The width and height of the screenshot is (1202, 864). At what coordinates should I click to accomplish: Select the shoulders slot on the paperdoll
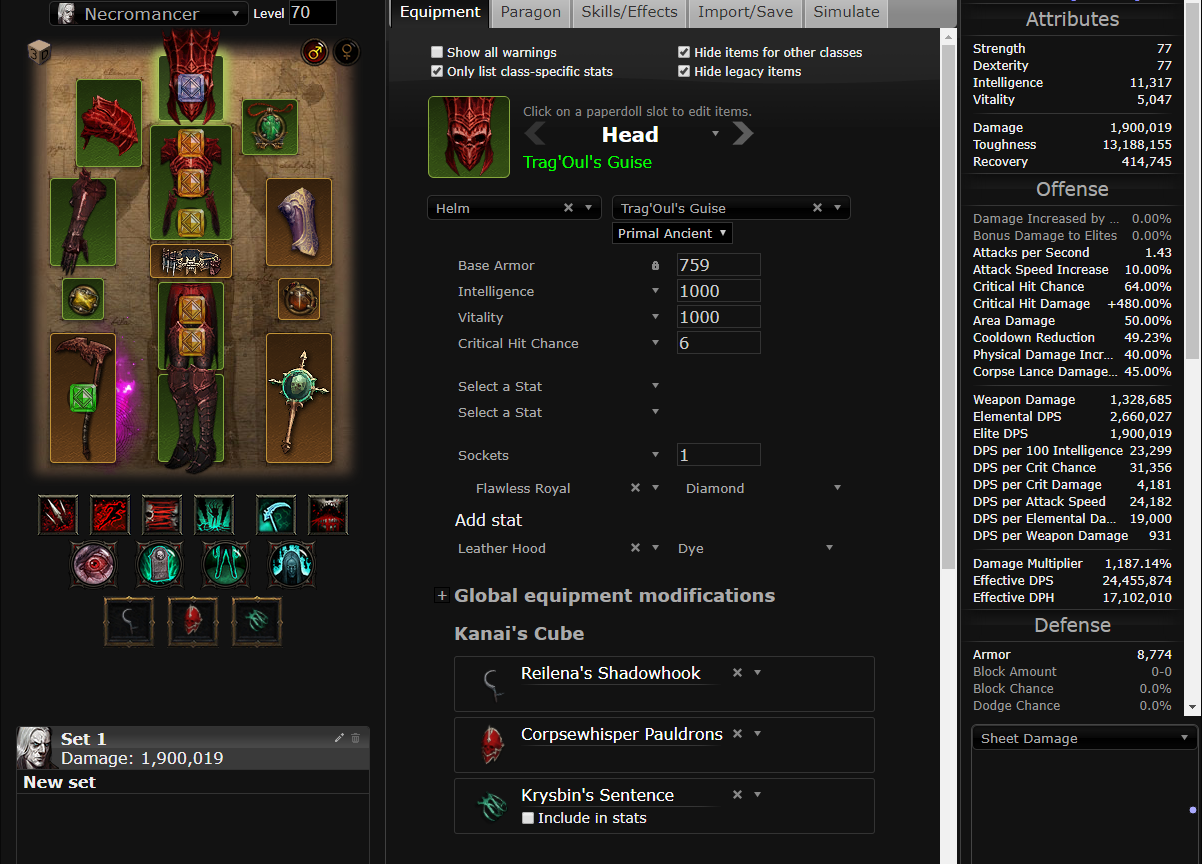click(x=109, y=131)
